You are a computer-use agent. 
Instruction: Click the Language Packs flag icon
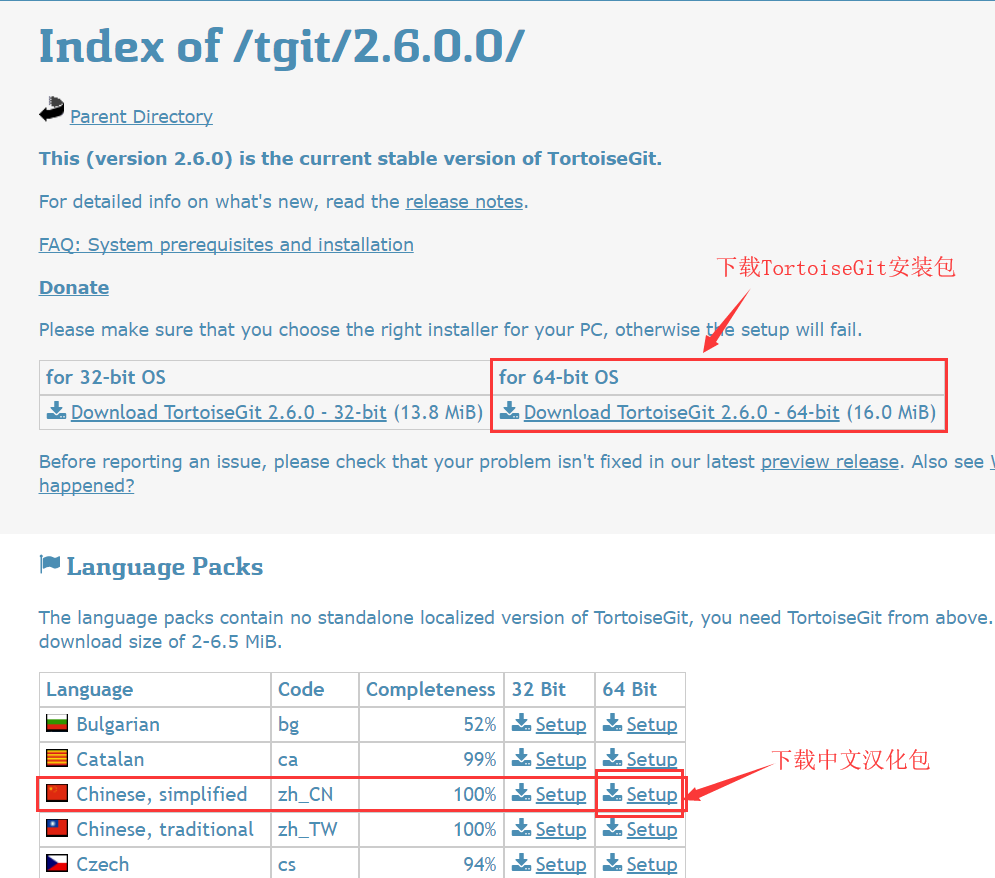[49, 564]
